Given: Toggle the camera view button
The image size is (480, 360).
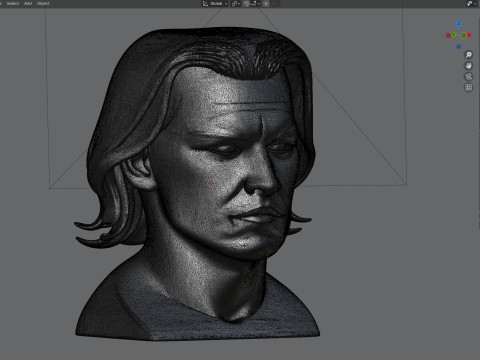Looking at the screenshot, I should point(469,77).
